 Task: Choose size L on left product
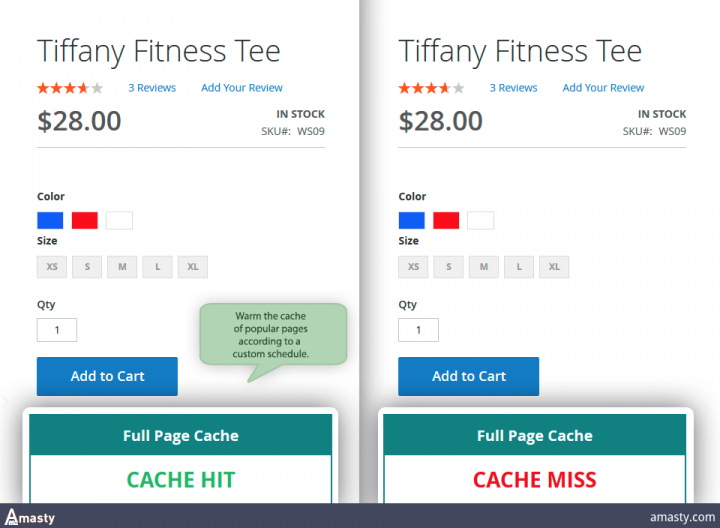[158, 267]
